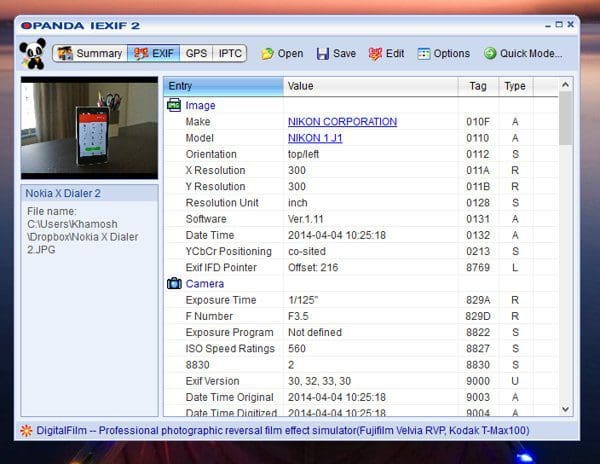Viewport: 600px width, 464px height.
Task: Click the Tag column header
Action: pyautogui.click(x=478, y=86)
